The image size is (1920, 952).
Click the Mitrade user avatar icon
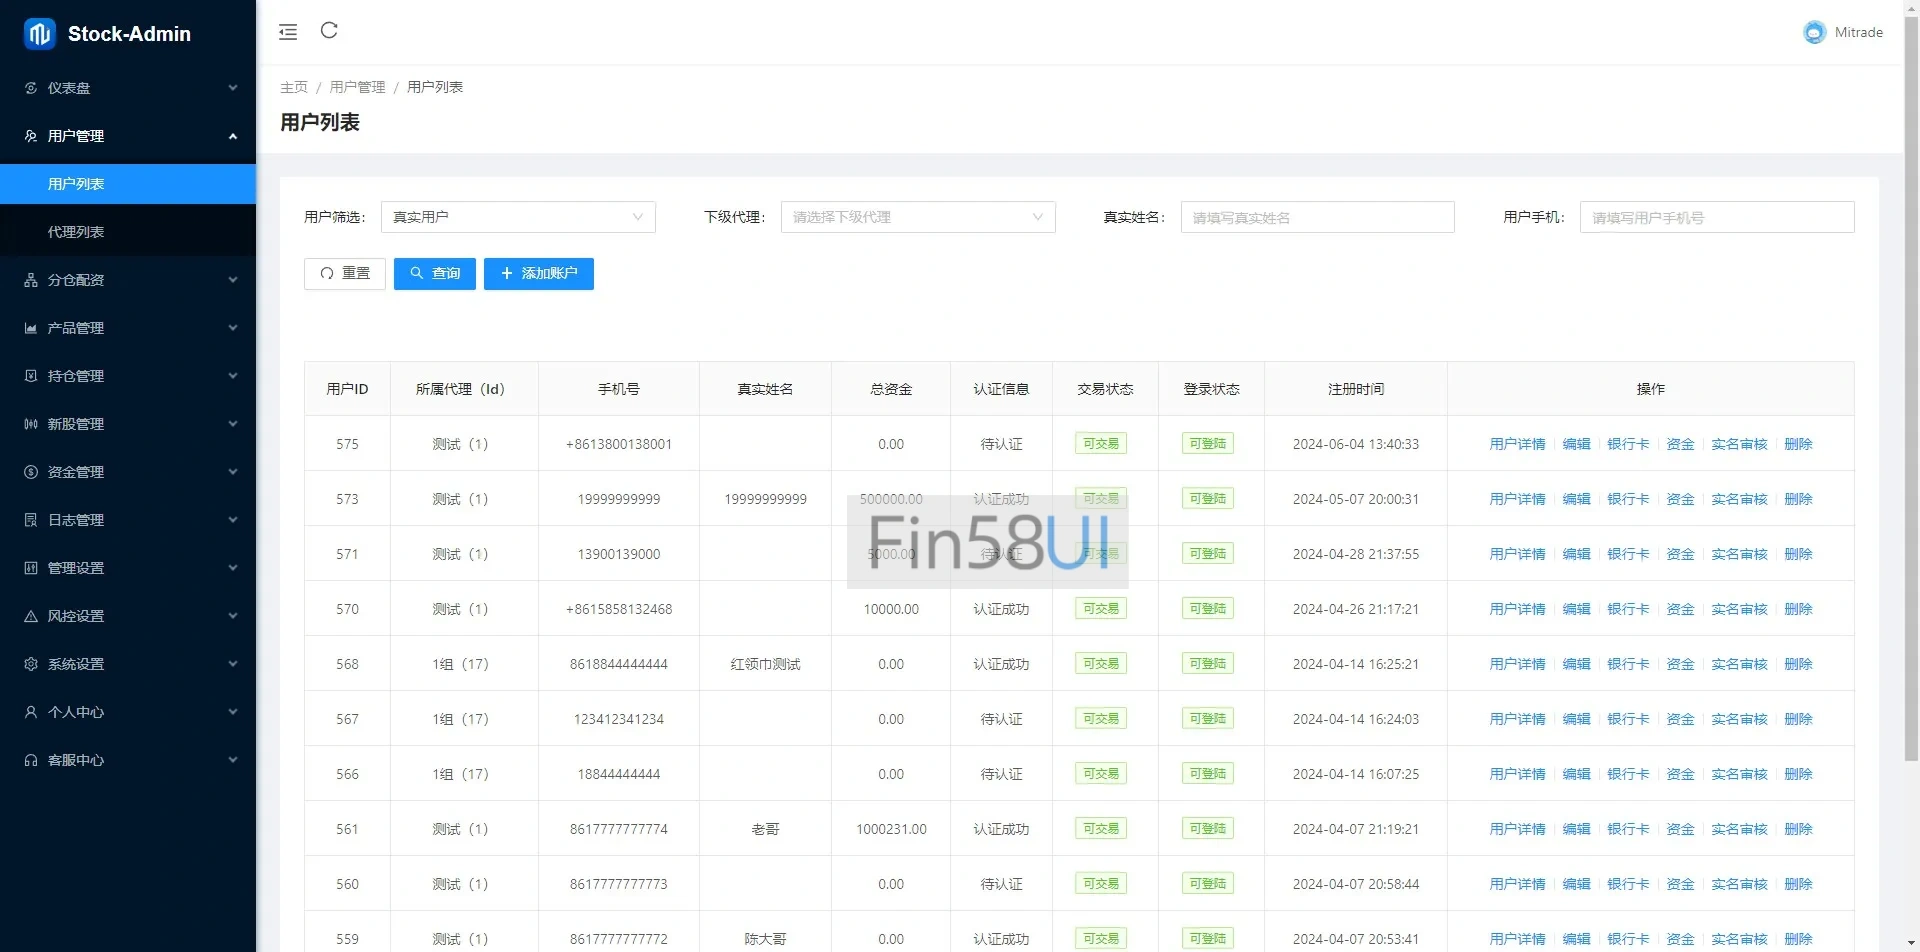click(1814, 33)
